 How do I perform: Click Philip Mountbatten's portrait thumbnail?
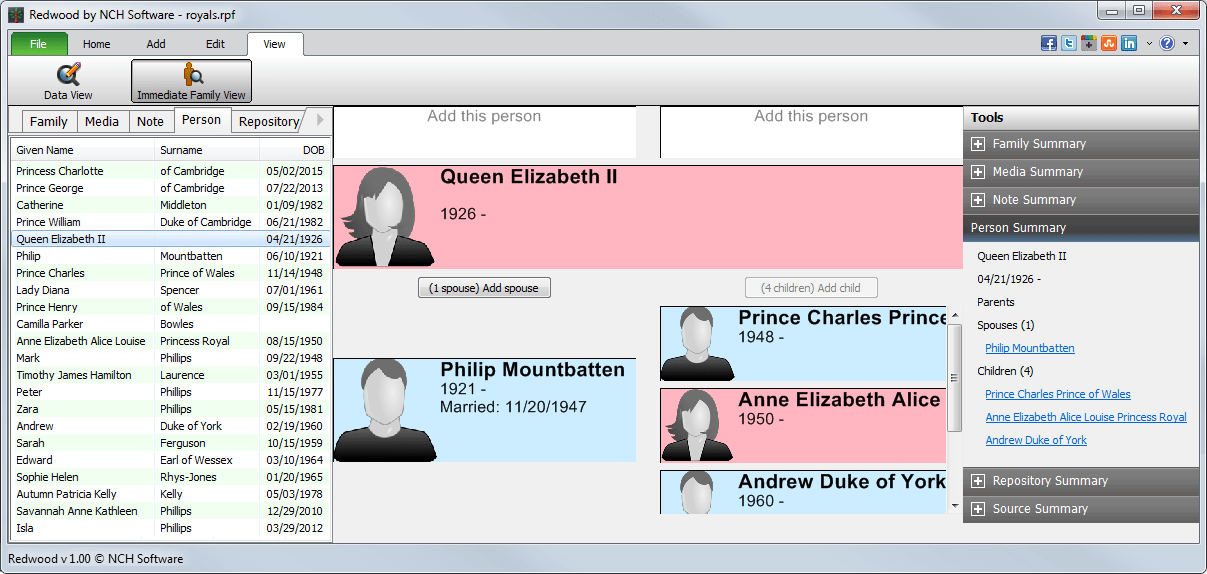coord(383,410)
